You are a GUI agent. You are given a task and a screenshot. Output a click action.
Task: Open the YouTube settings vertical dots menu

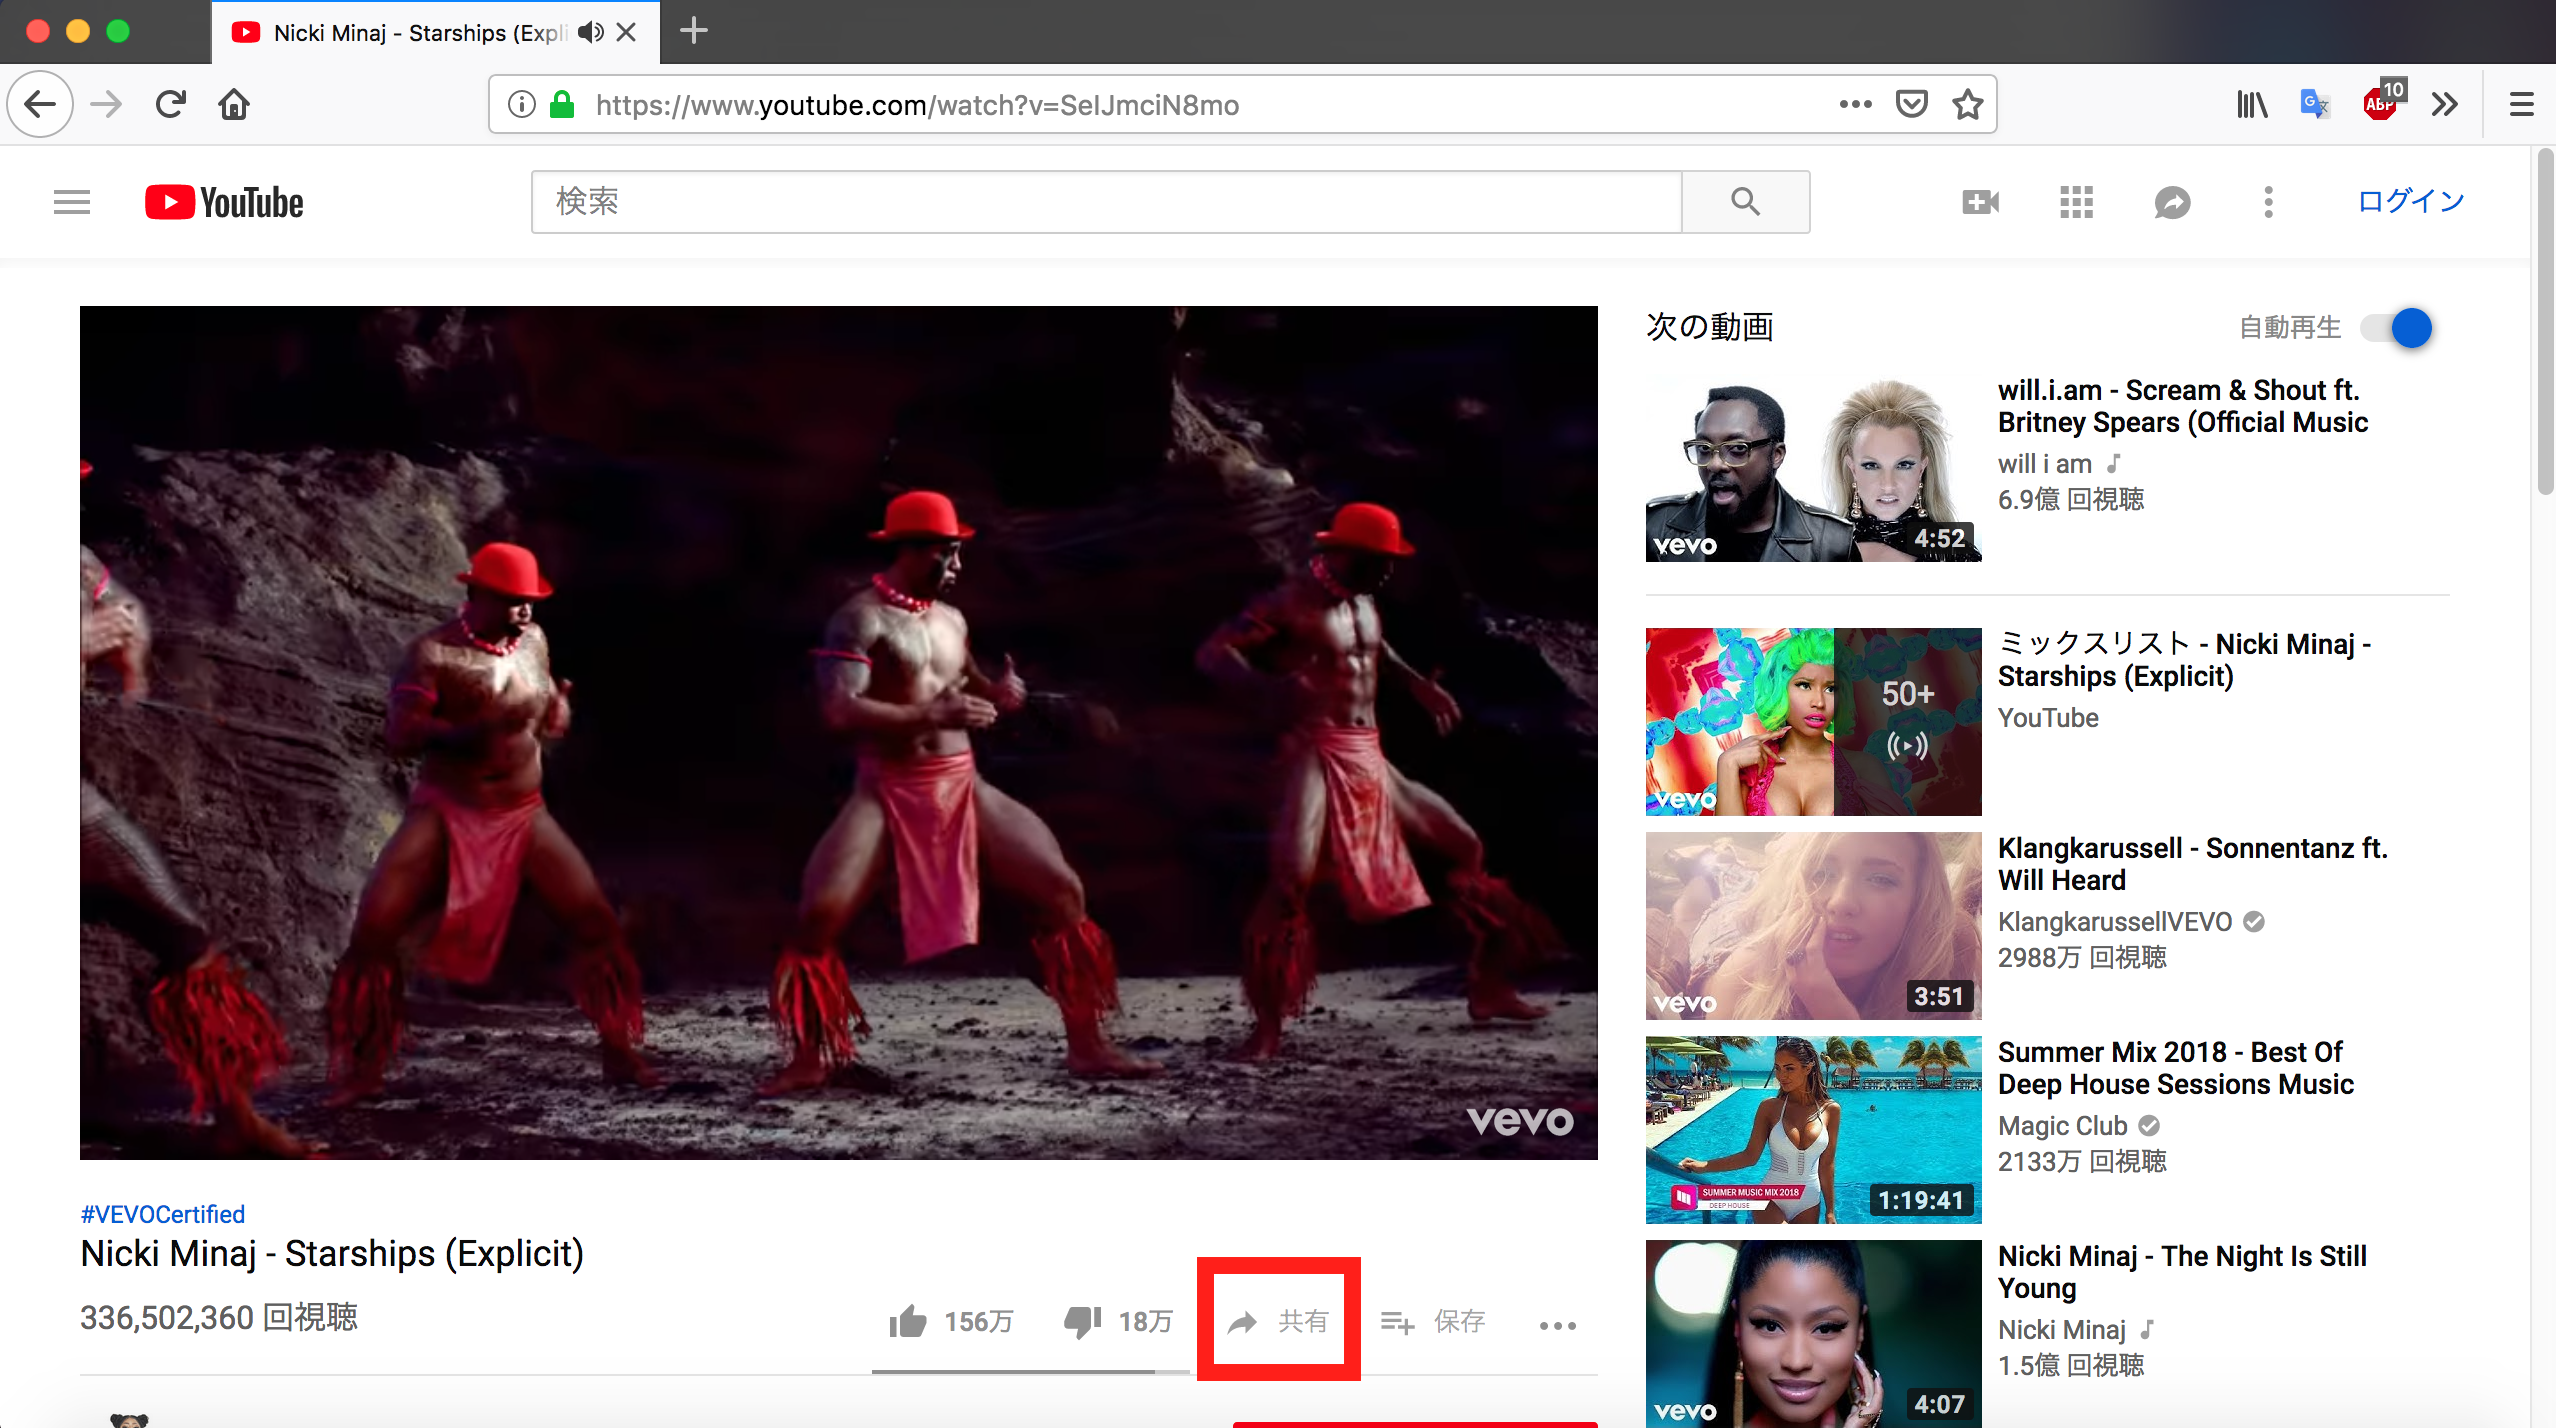(2268, 202)
